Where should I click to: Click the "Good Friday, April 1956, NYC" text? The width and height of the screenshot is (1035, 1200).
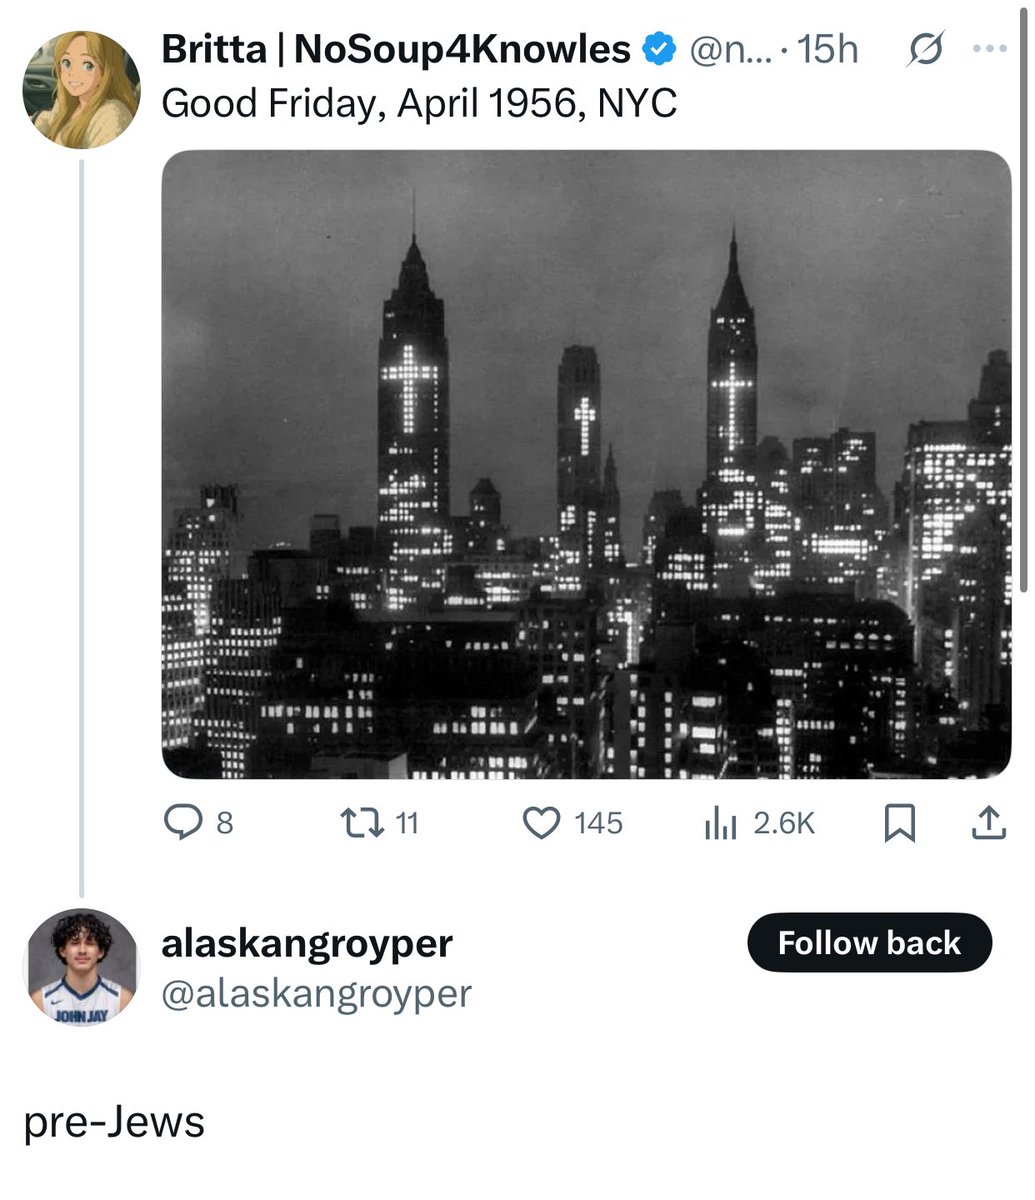coord(419,103)
